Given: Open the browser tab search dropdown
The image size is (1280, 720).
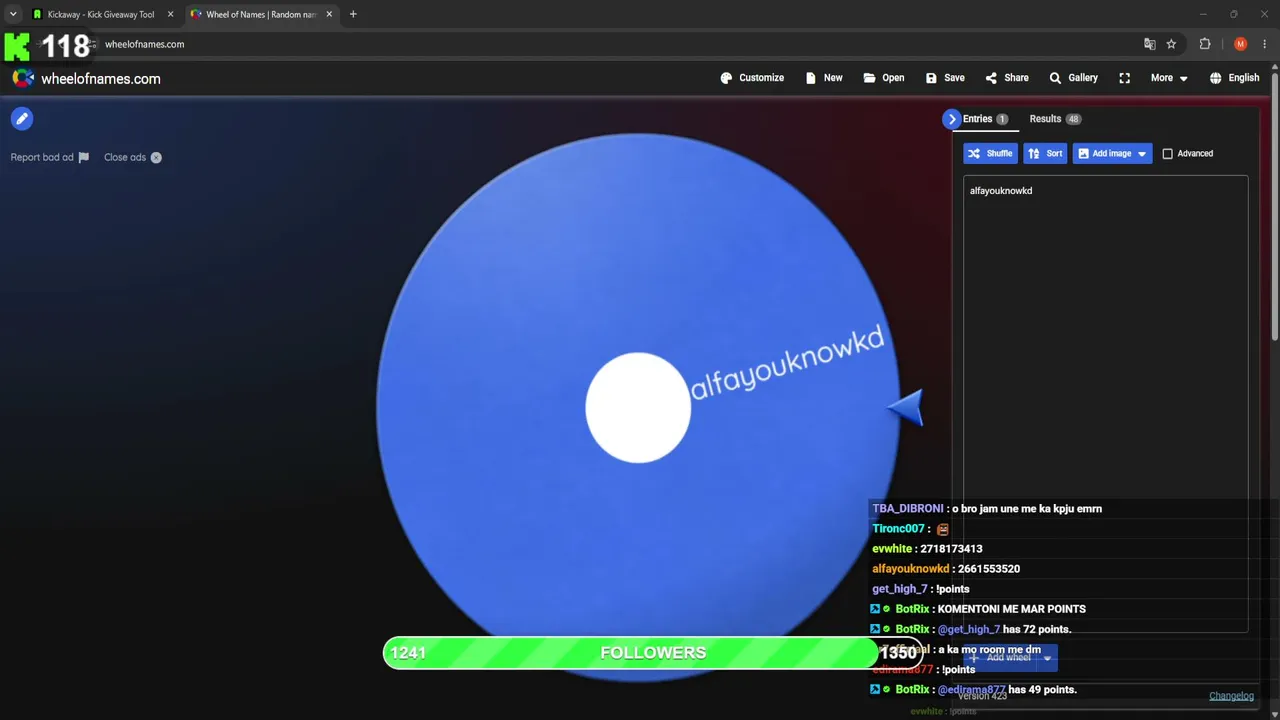Looking at the screenshot, I should [13, 14].
